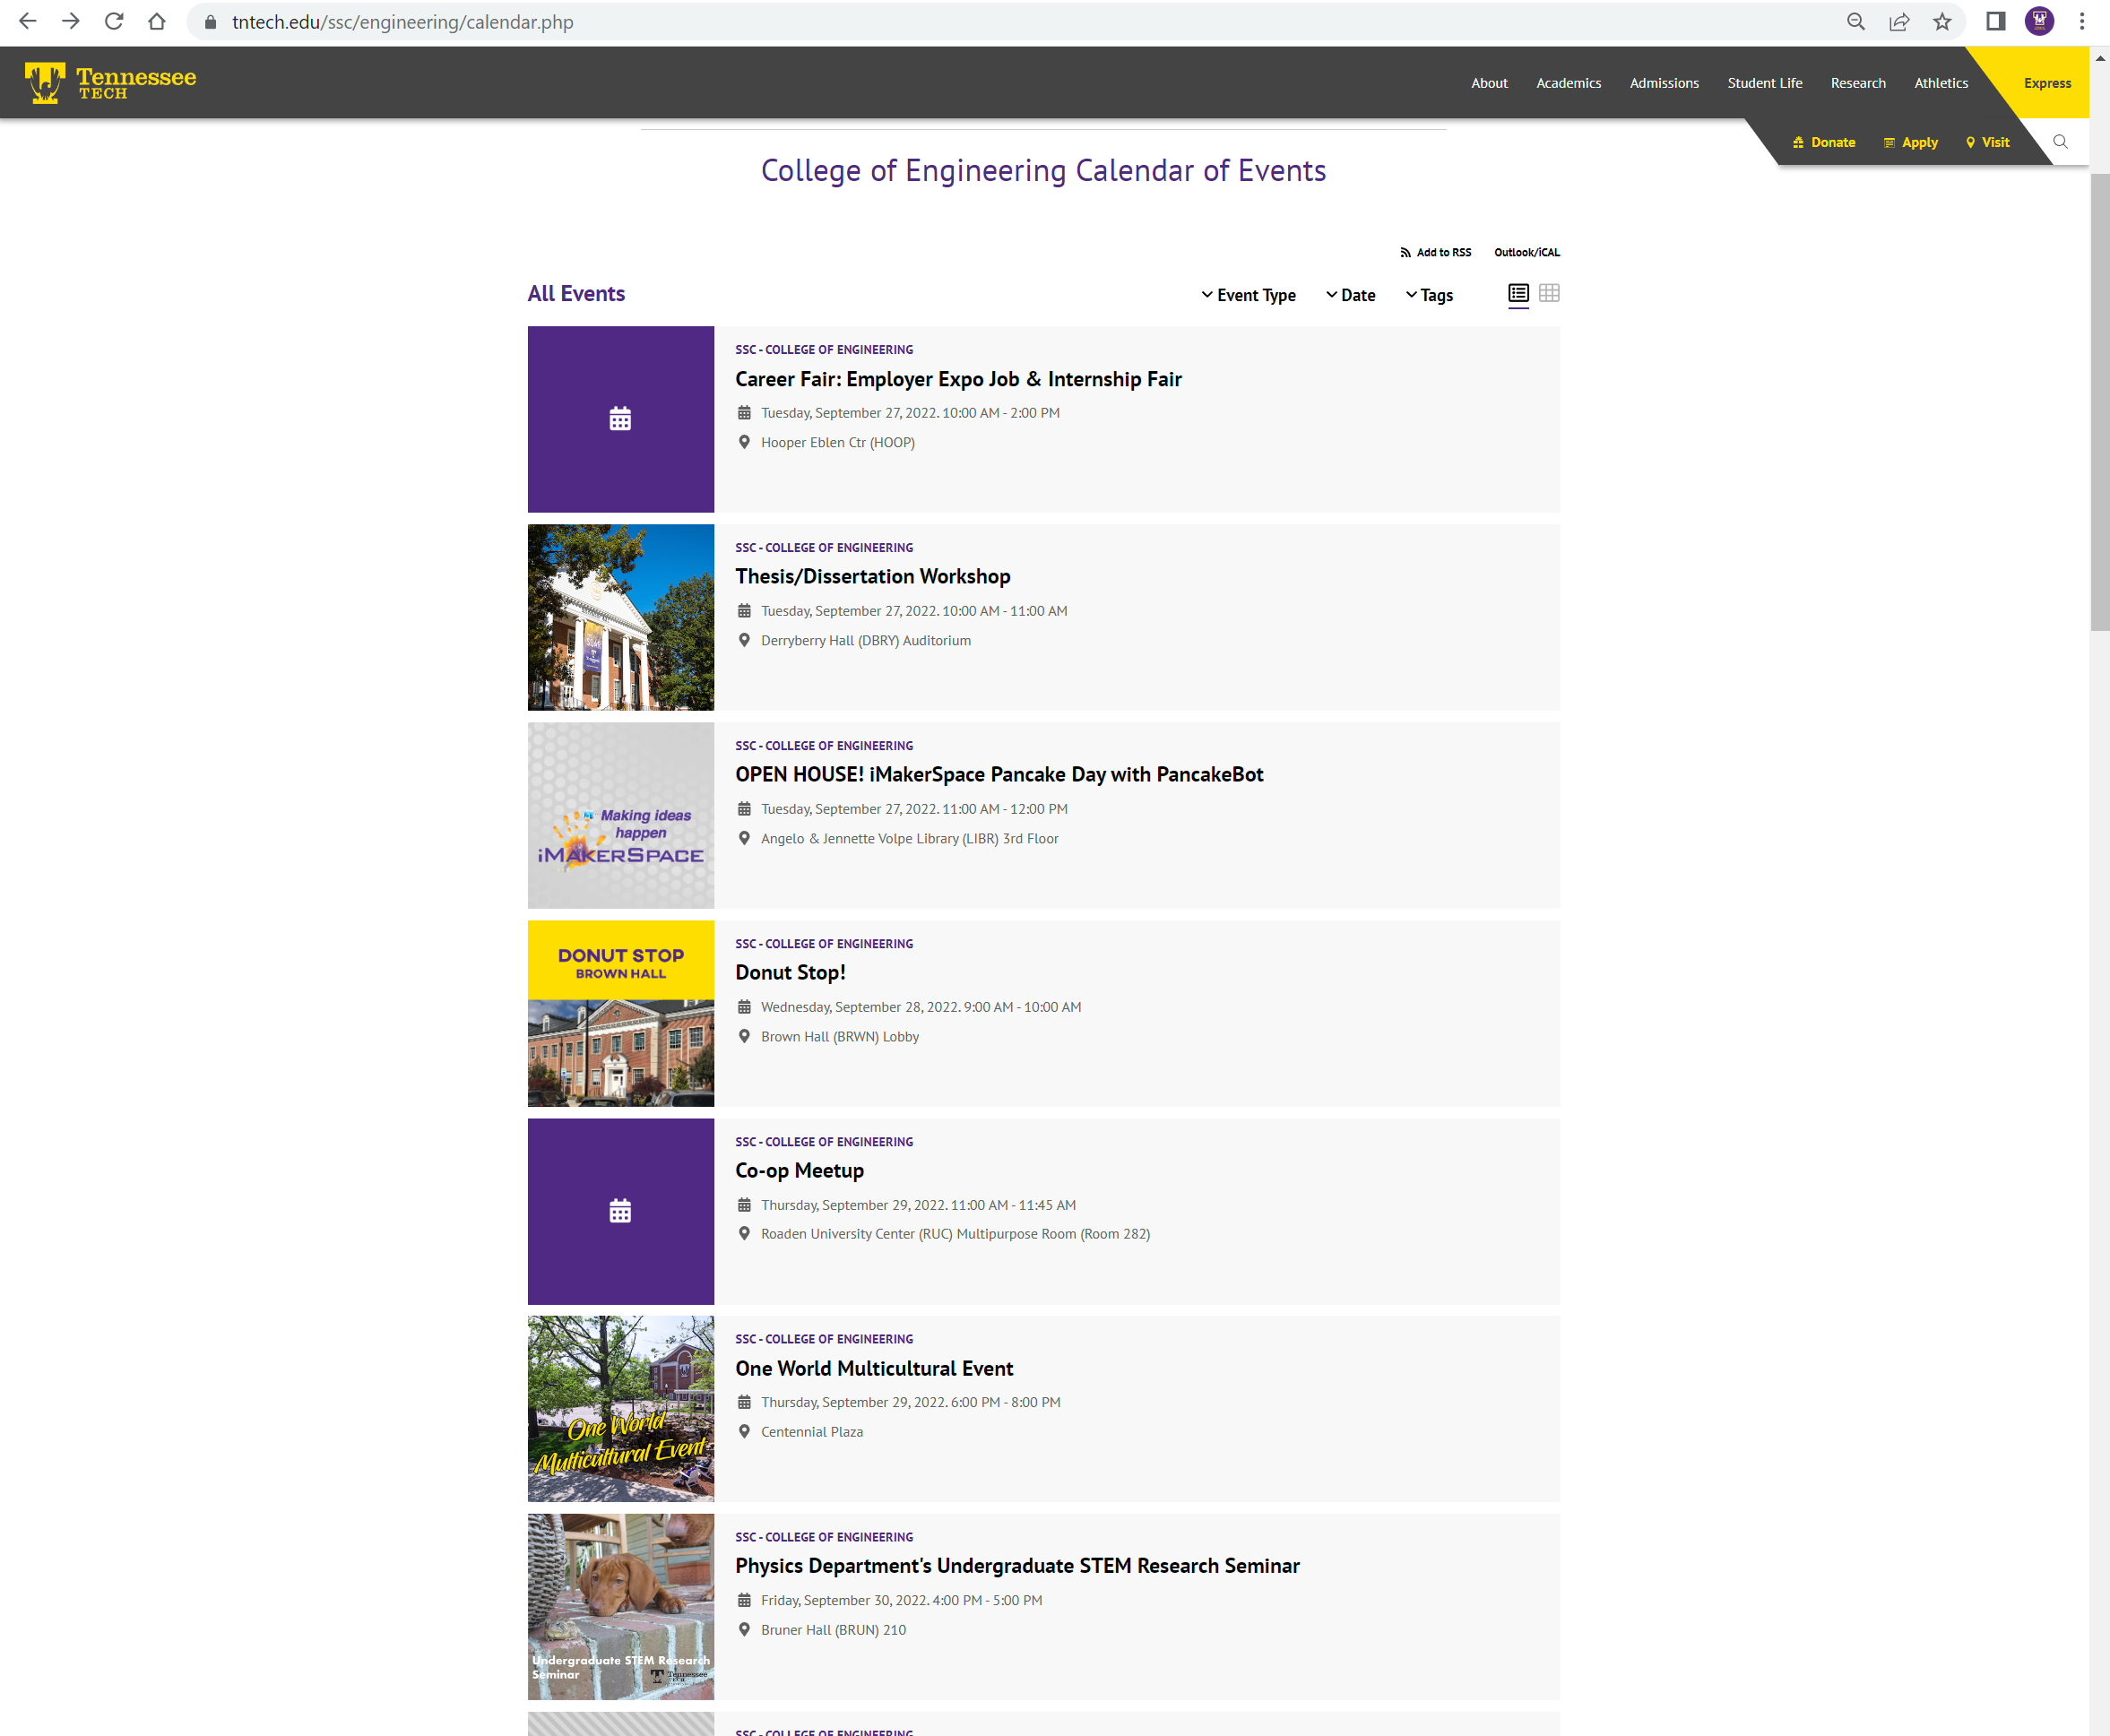2110x1736 pixels.
Task: Open the Student Life menu
Action: 1764,83
